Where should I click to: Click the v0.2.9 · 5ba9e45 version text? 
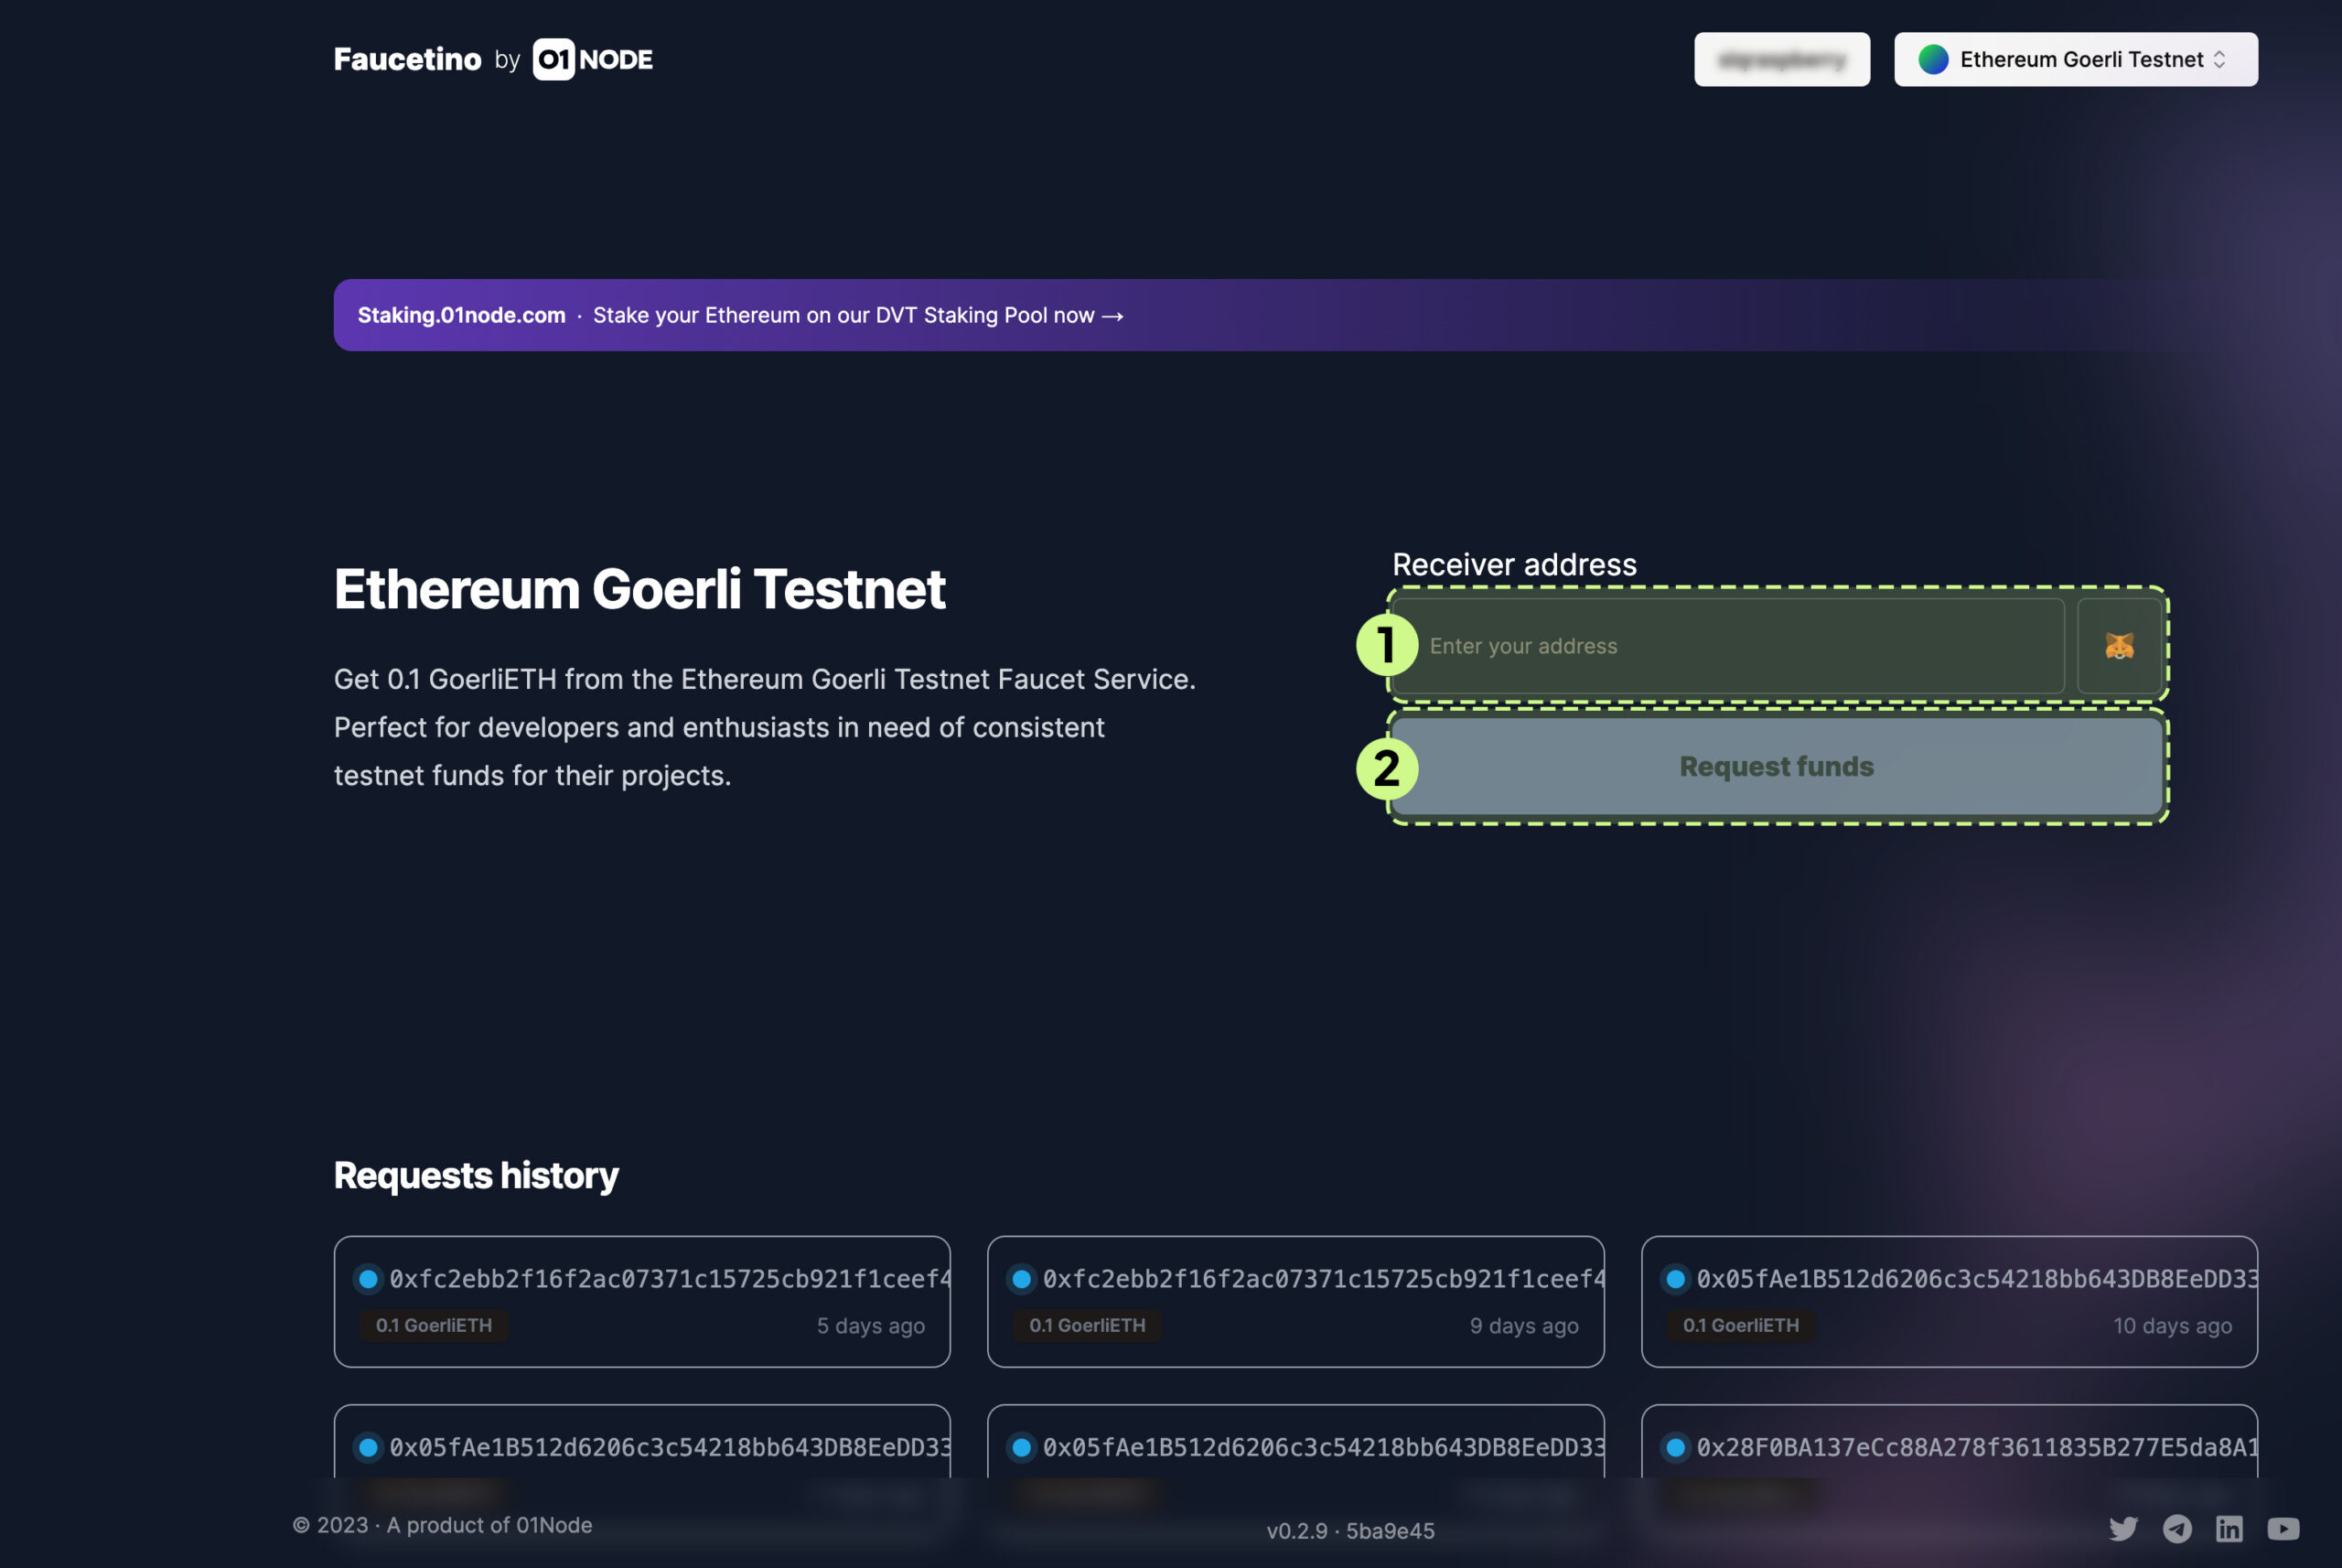click(1350, 1531)
